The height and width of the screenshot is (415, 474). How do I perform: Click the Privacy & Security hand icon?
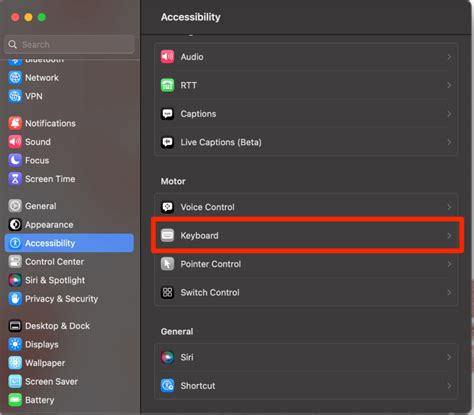[15, 299]
